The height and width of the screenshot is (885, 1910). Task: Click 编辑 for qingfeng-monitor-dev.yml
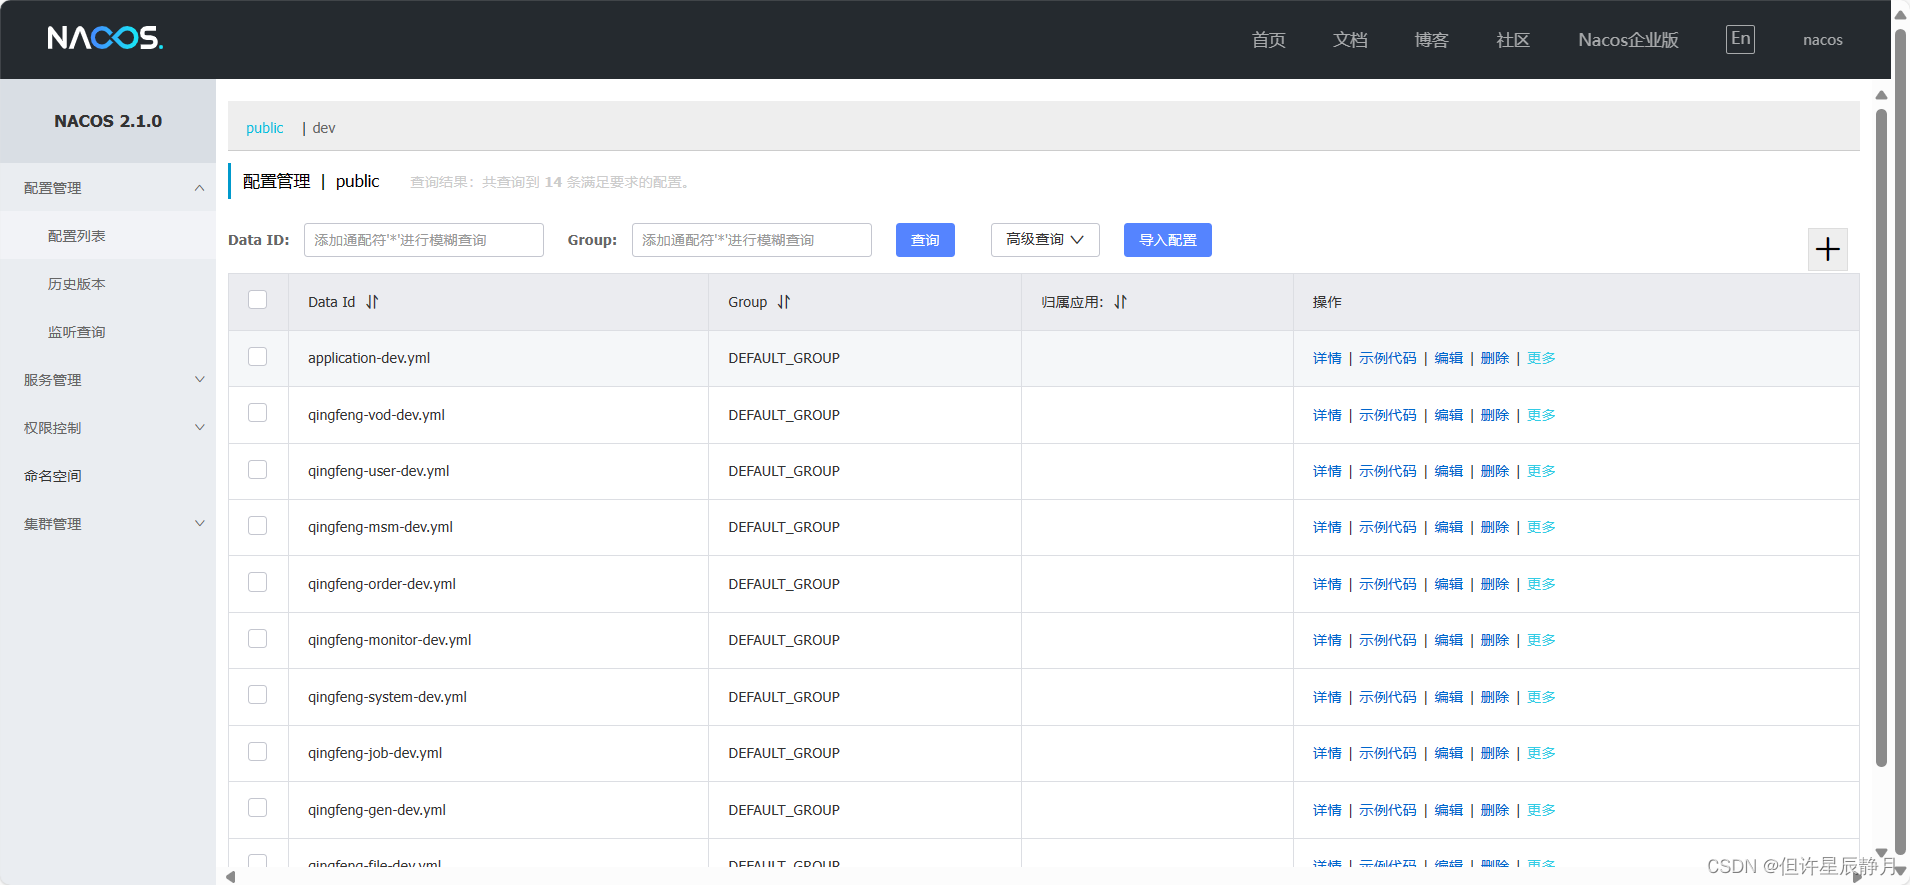pos(1448,640)
